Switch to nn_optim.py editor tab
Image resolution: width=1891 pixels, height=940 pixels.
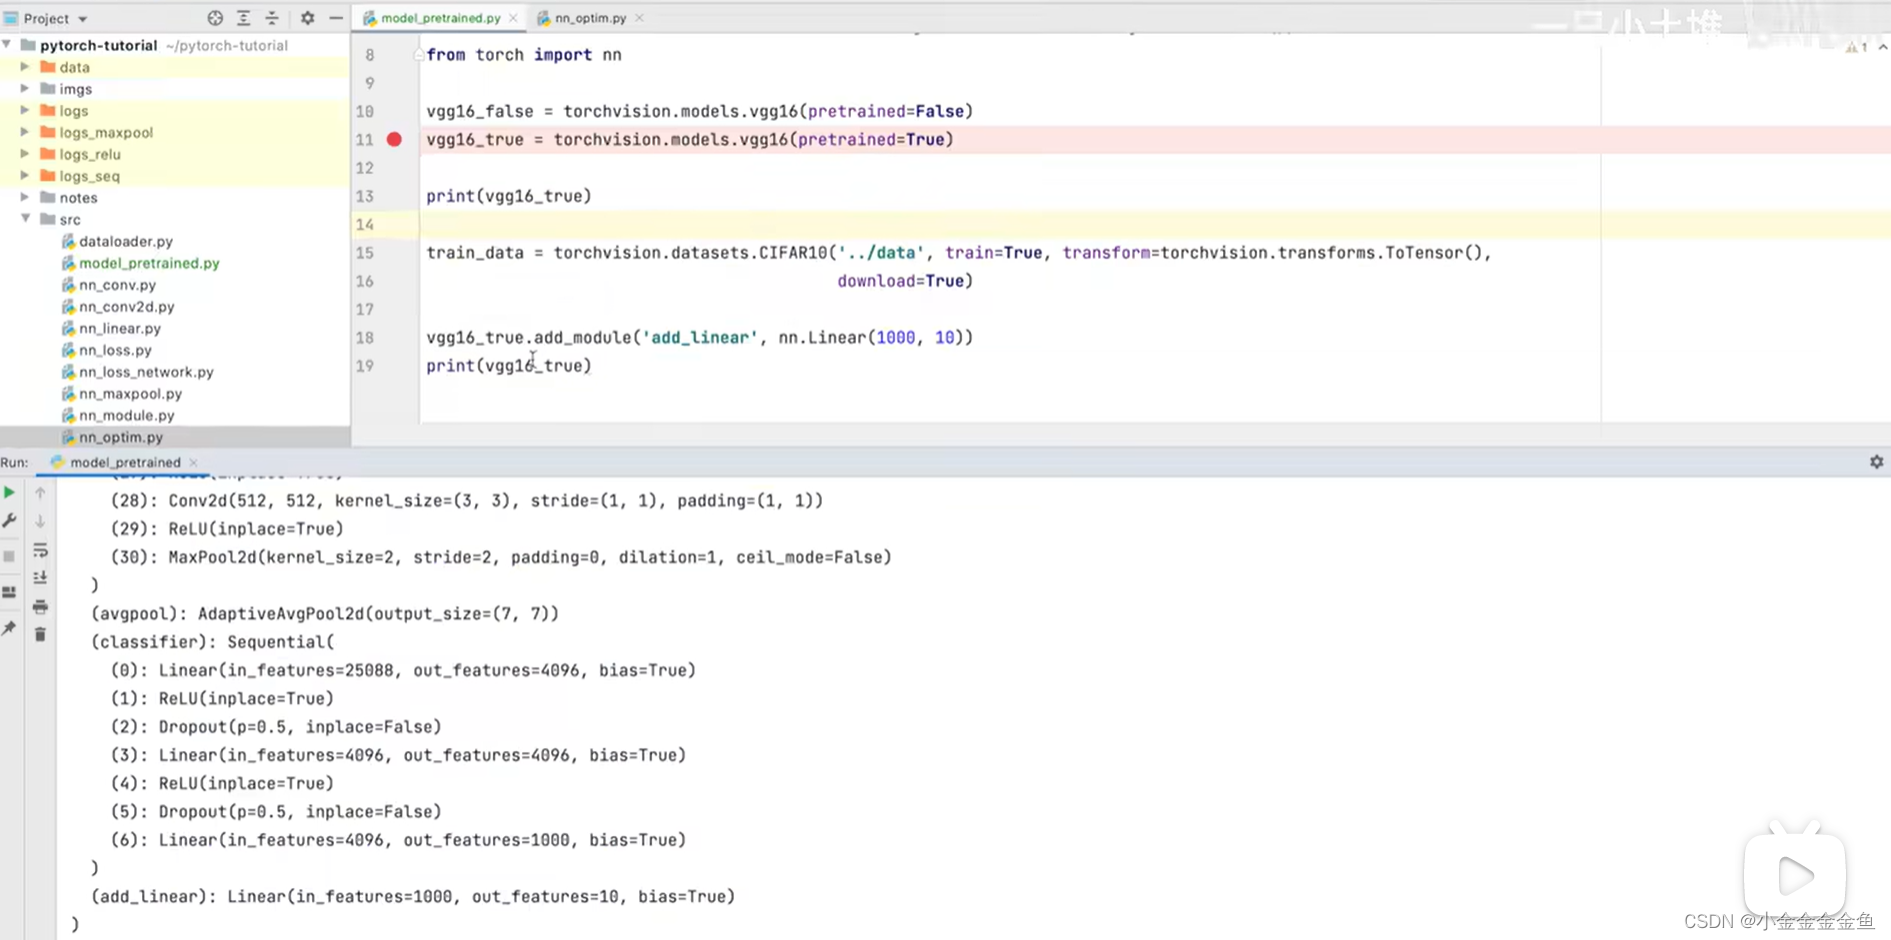click(590, 18)
